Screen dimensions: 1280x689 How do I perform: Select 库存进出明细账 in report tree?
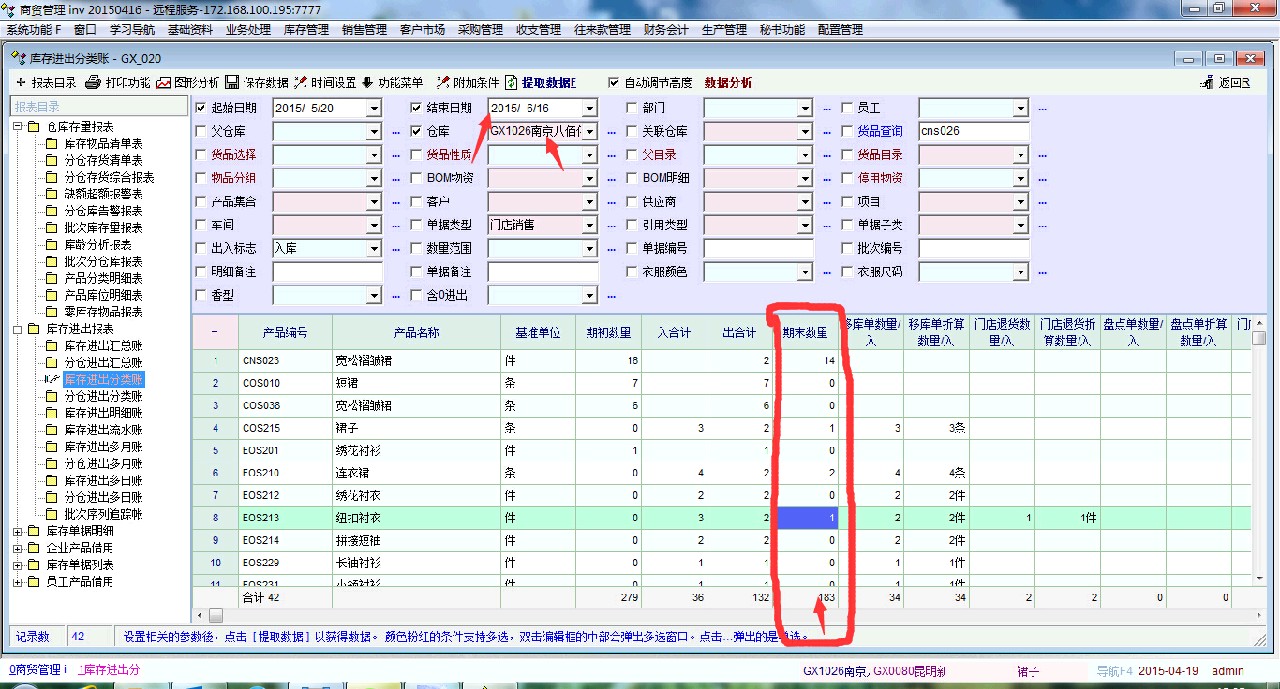pos(103,413)
